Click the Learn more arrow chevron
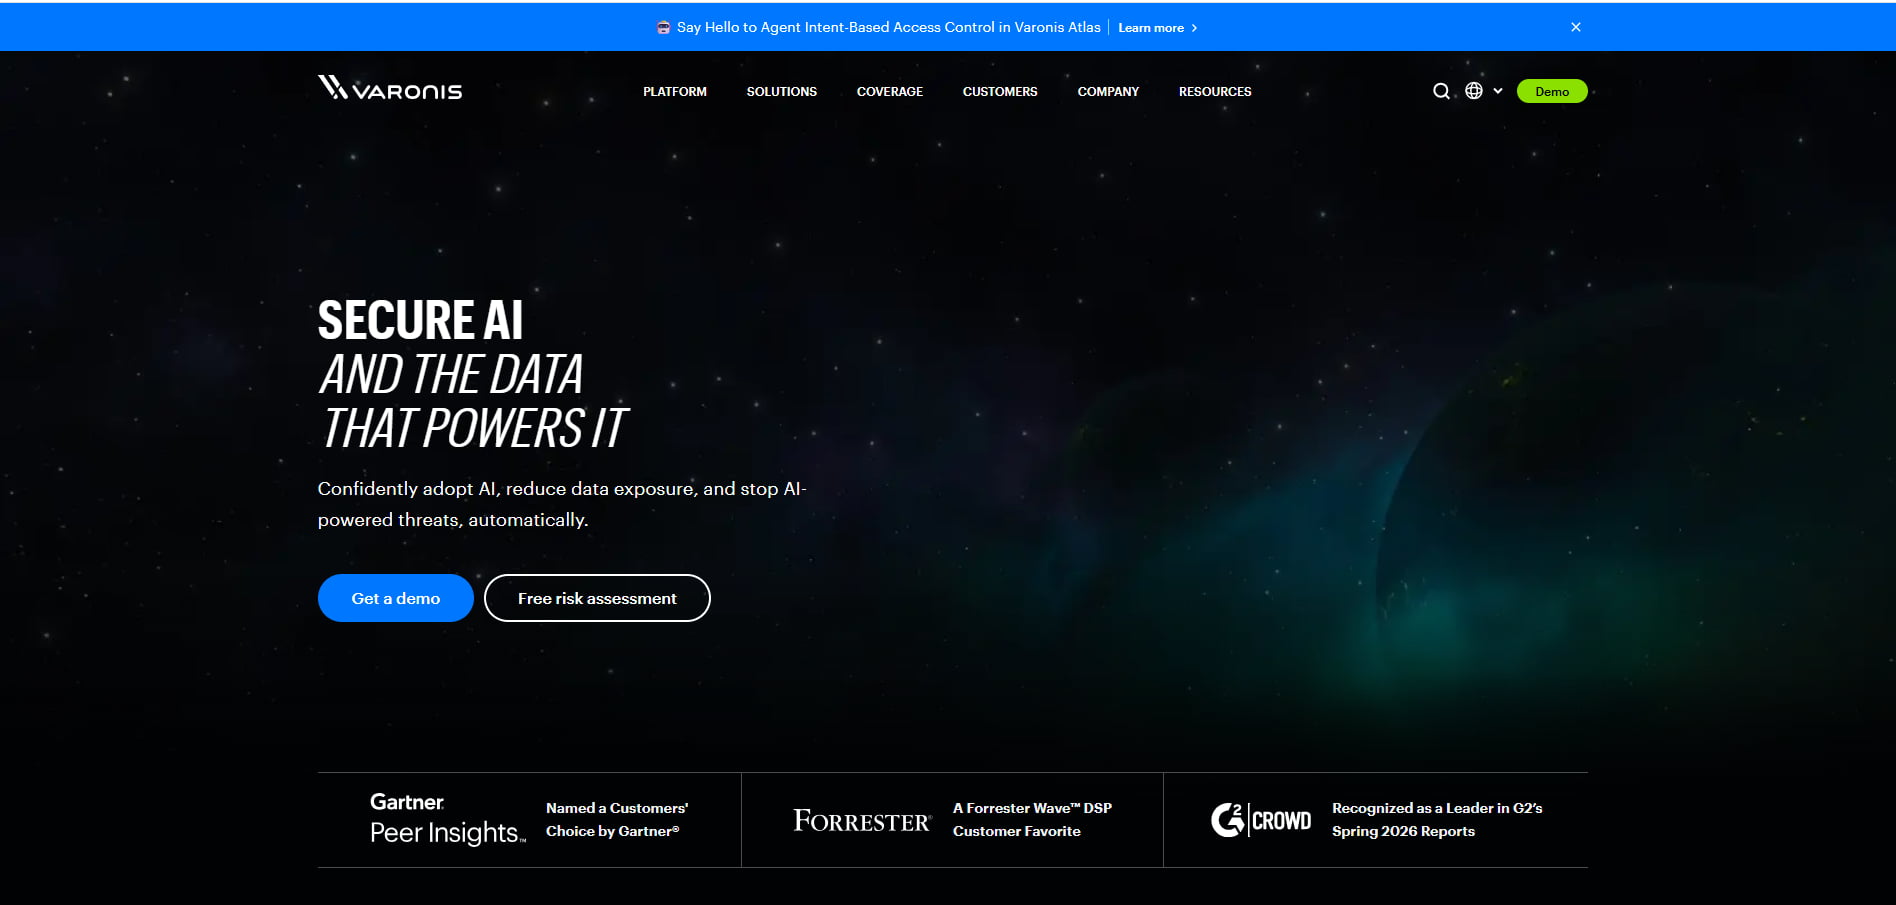The width and height of the screenshot is (1896, 905). [1194, 28]
